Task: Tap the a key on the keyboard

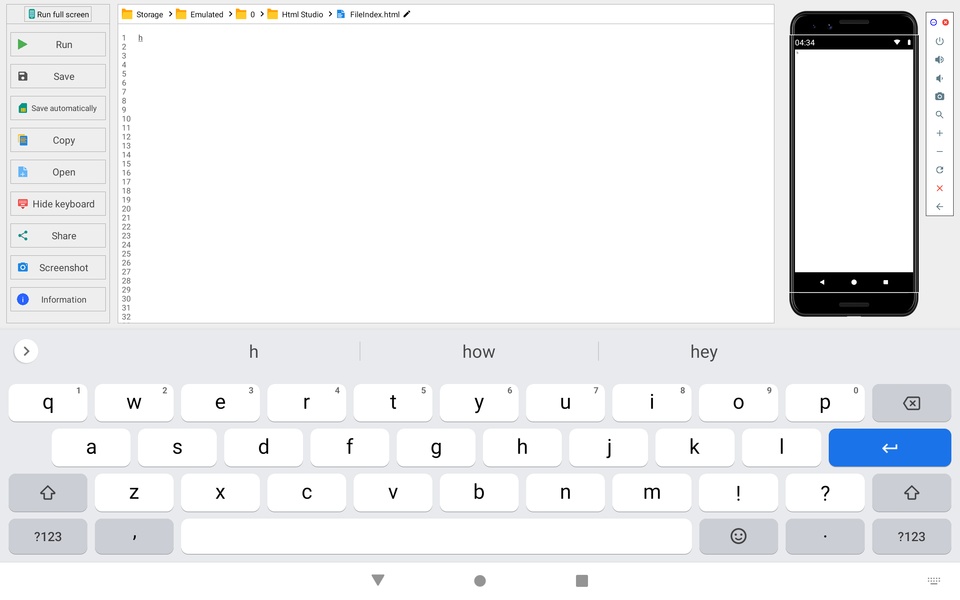Action: click(91, 448)
